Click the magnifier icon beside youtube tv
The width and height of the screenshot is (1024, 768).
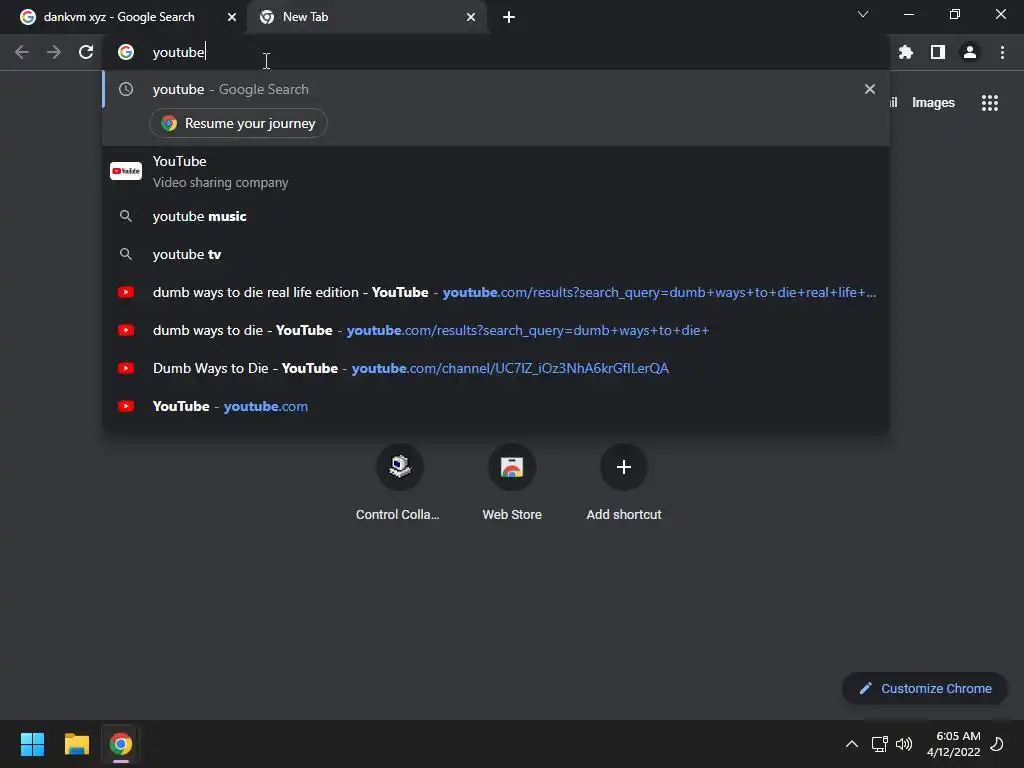tap(126, 254)
